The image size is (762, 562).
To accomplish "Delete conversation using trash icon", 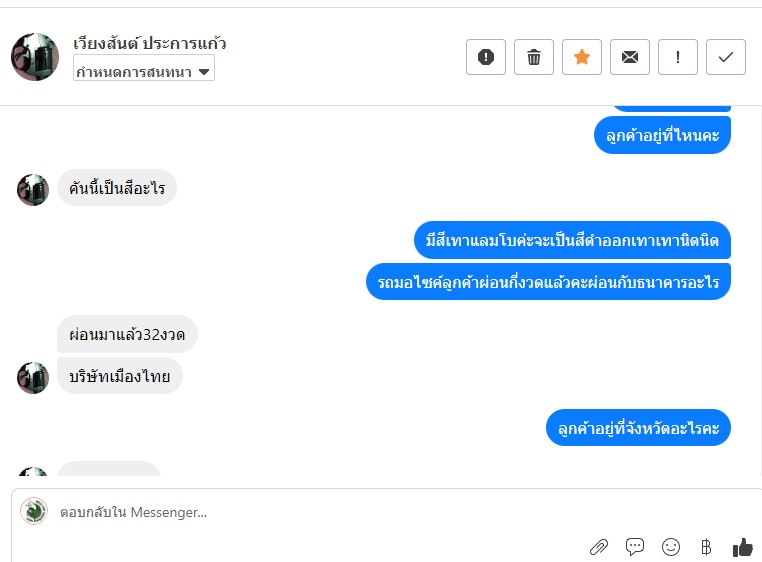I will coord(534,57).
